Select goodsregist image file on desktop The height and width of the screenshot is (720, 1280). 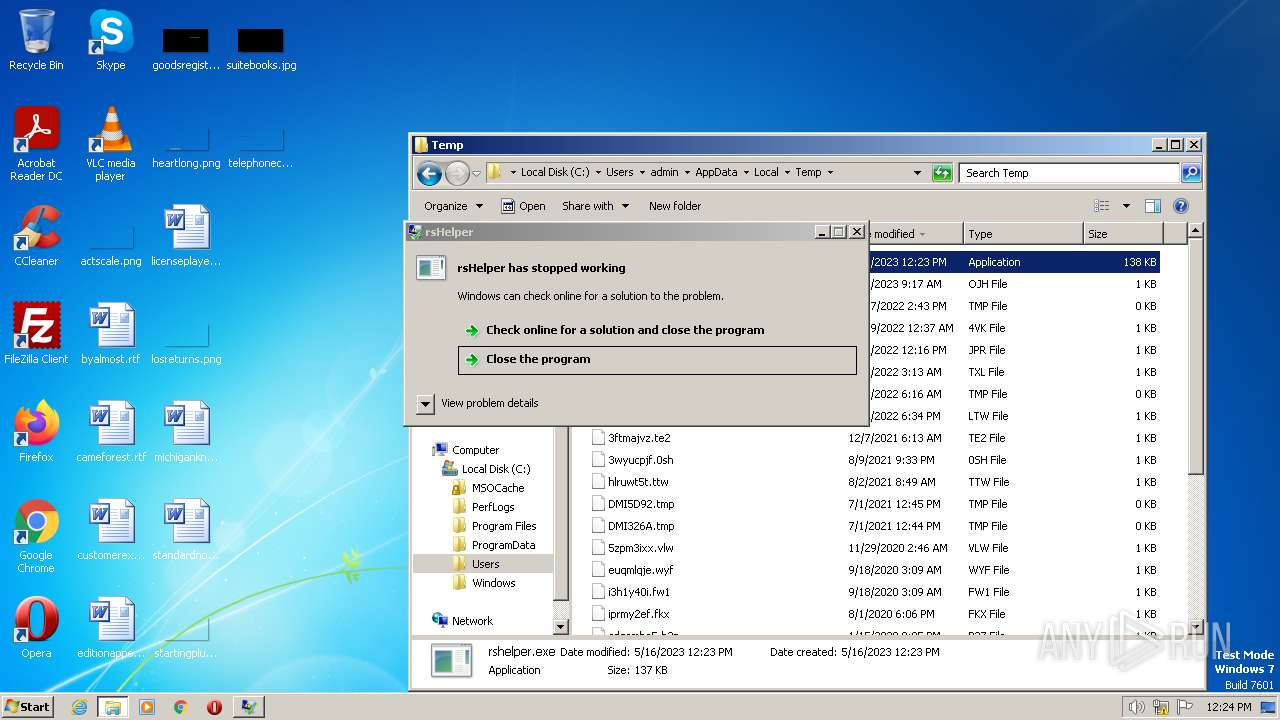coord(185,49)
